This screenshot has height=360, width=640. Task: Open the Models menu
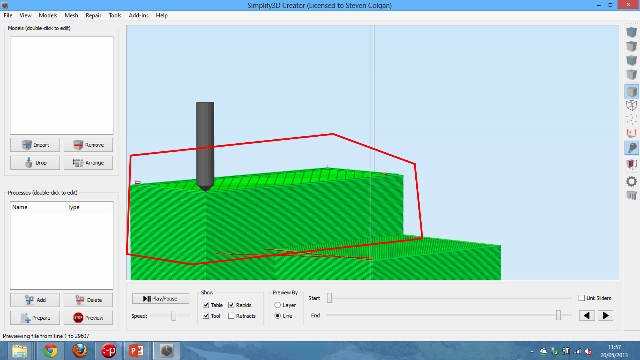click(48, 15)
